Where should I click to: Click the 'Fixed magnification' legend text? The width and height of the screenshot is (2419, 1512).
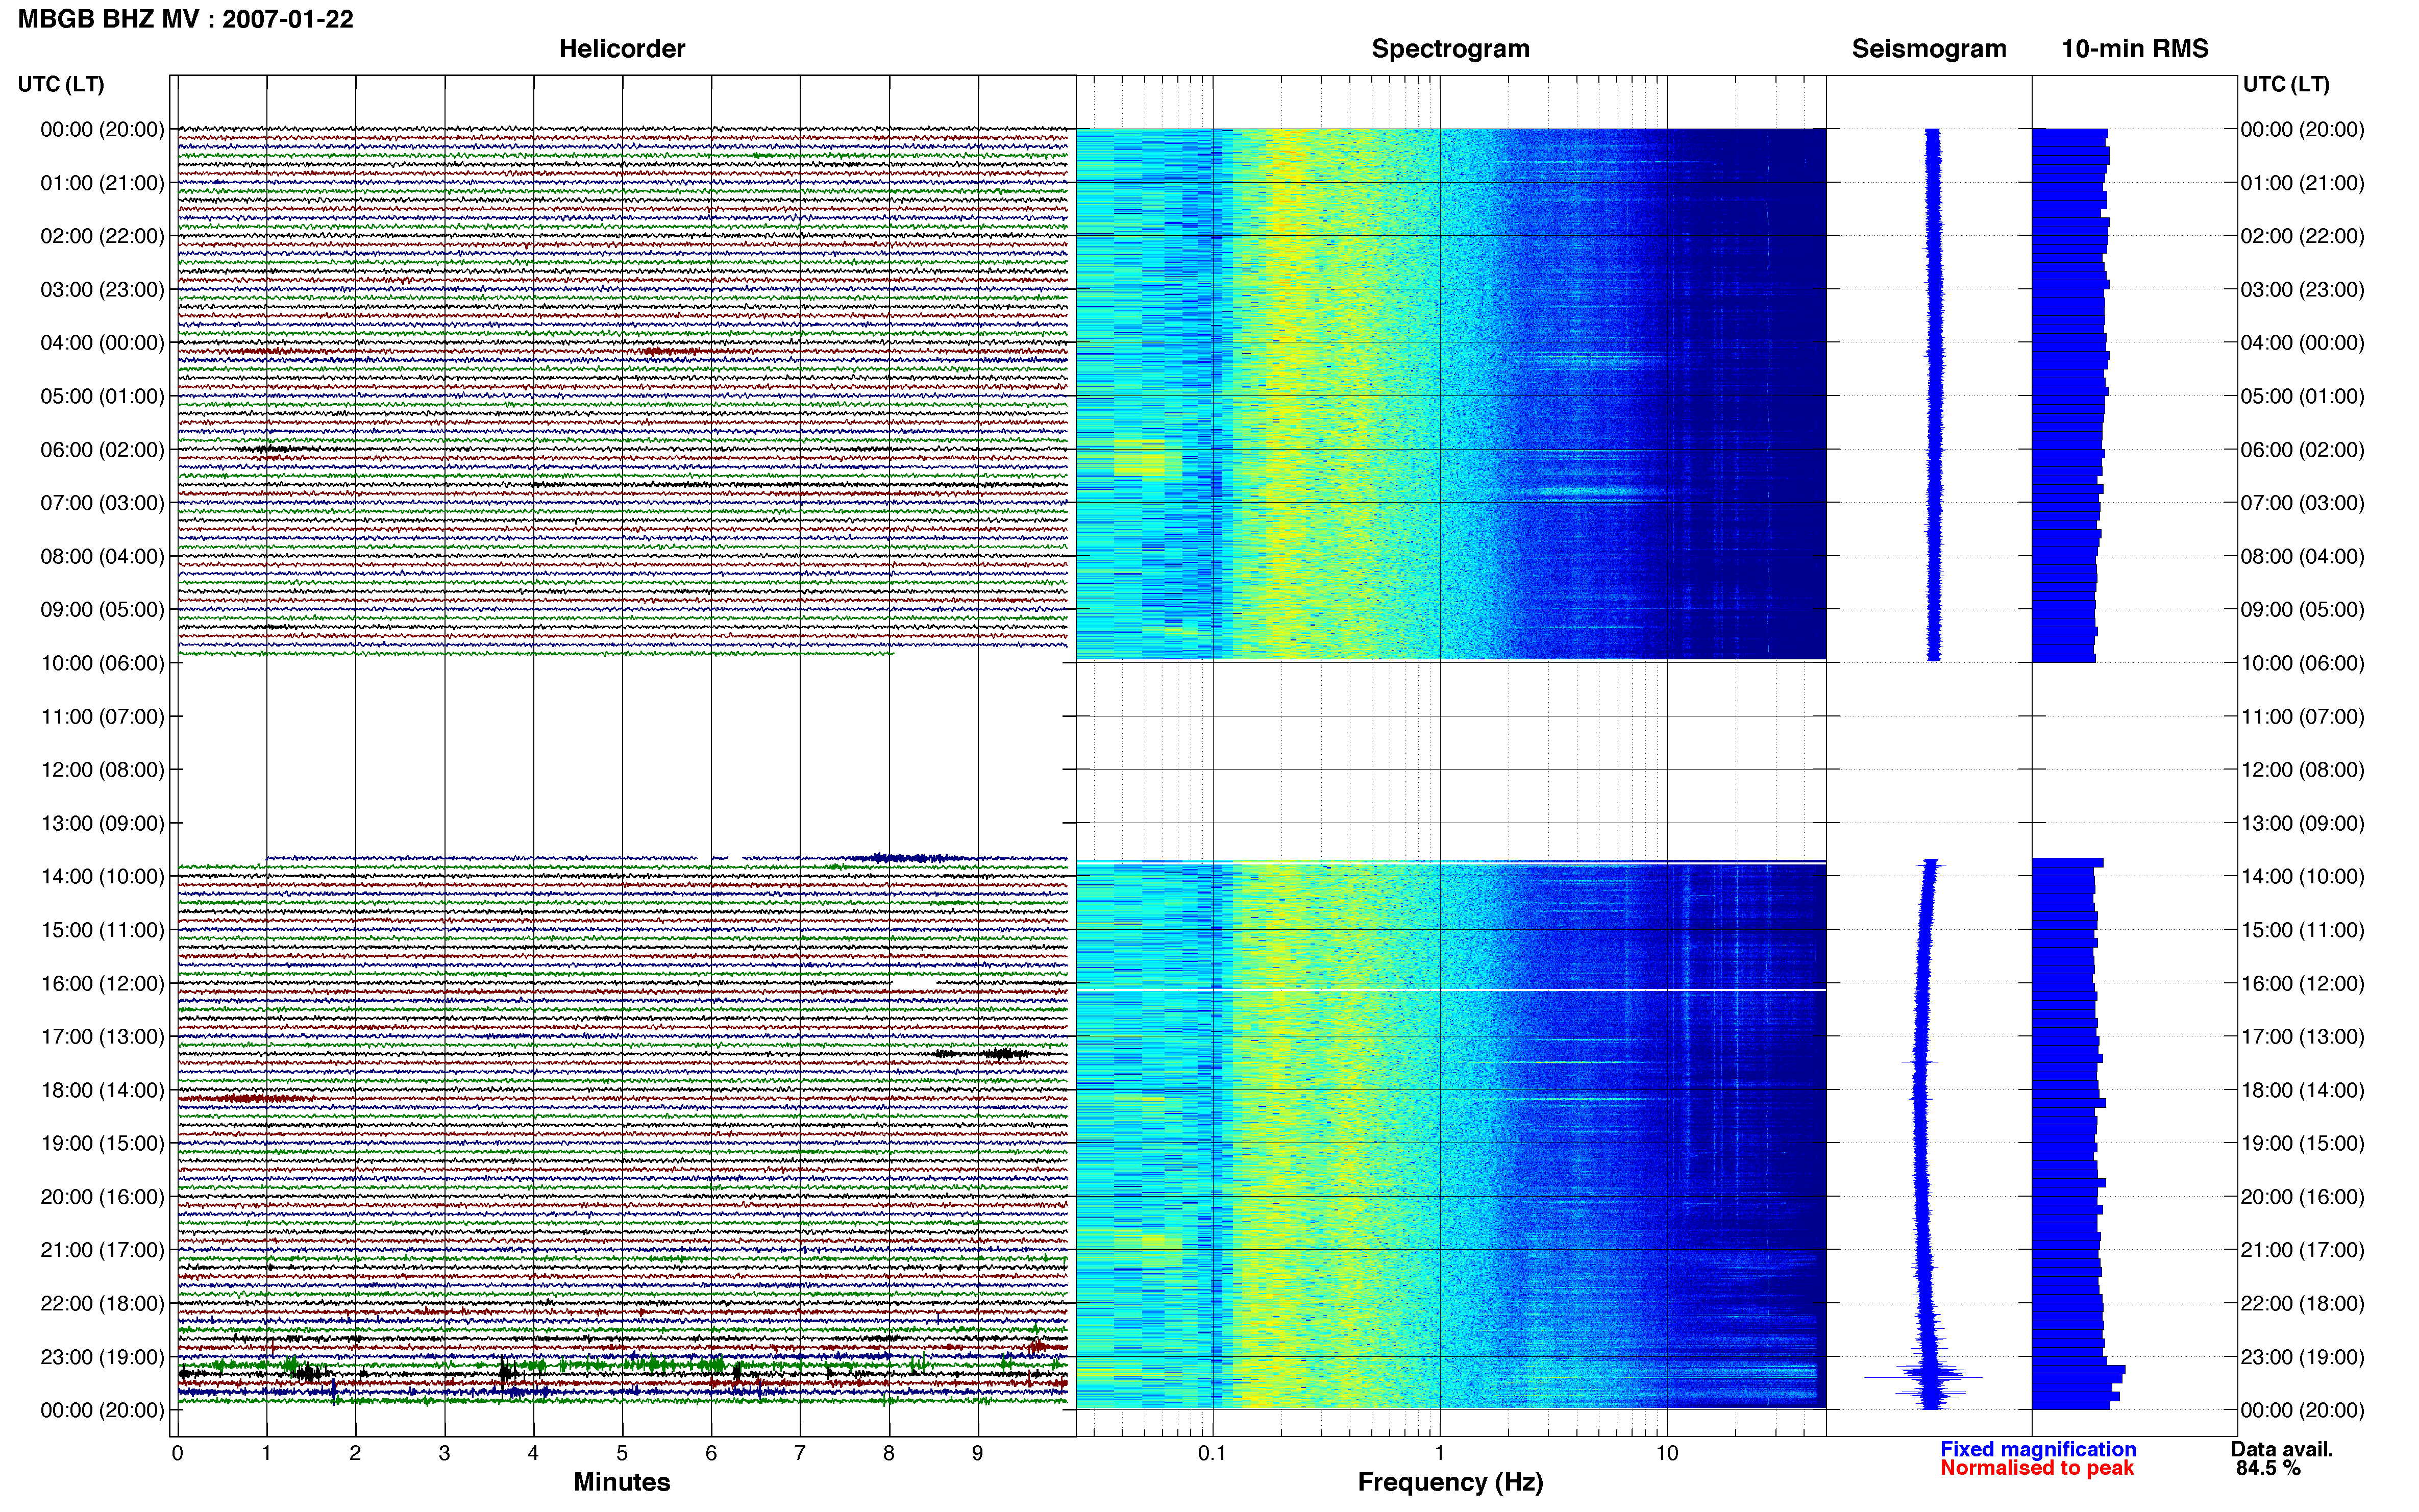click(x=2038, y=1449)
